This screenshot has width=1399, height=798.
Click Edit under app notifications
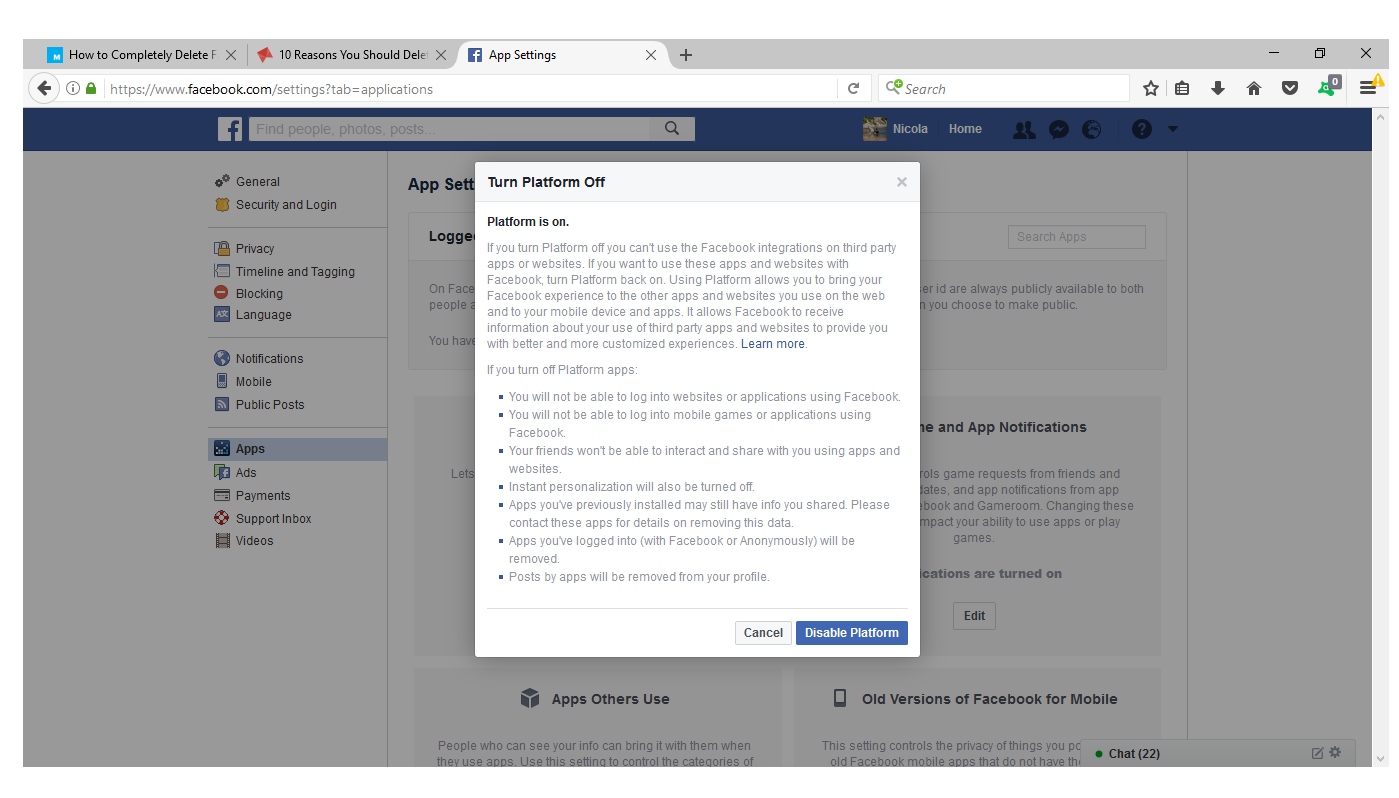pyautogui.click(x=974, y=616)
